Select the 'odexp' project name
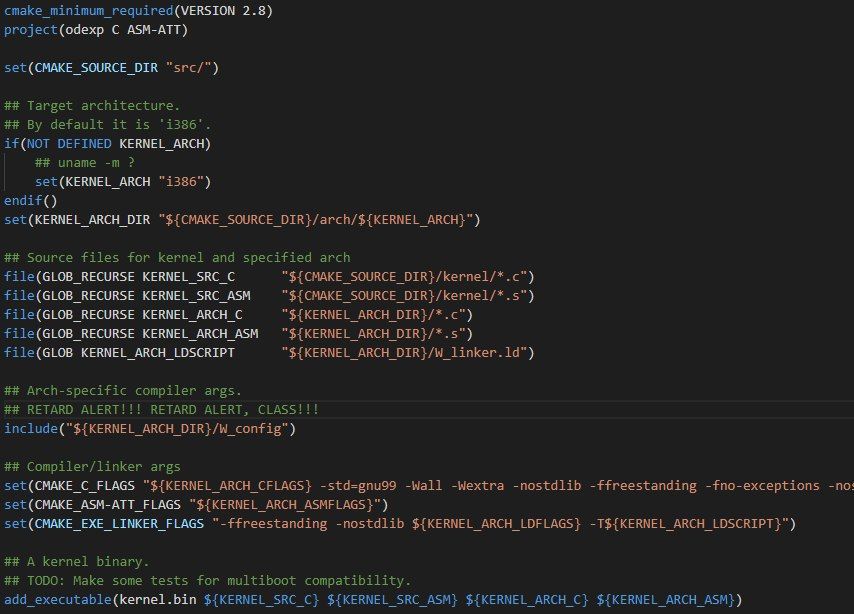Screen dimensions: 854x614 click(84, 30)
